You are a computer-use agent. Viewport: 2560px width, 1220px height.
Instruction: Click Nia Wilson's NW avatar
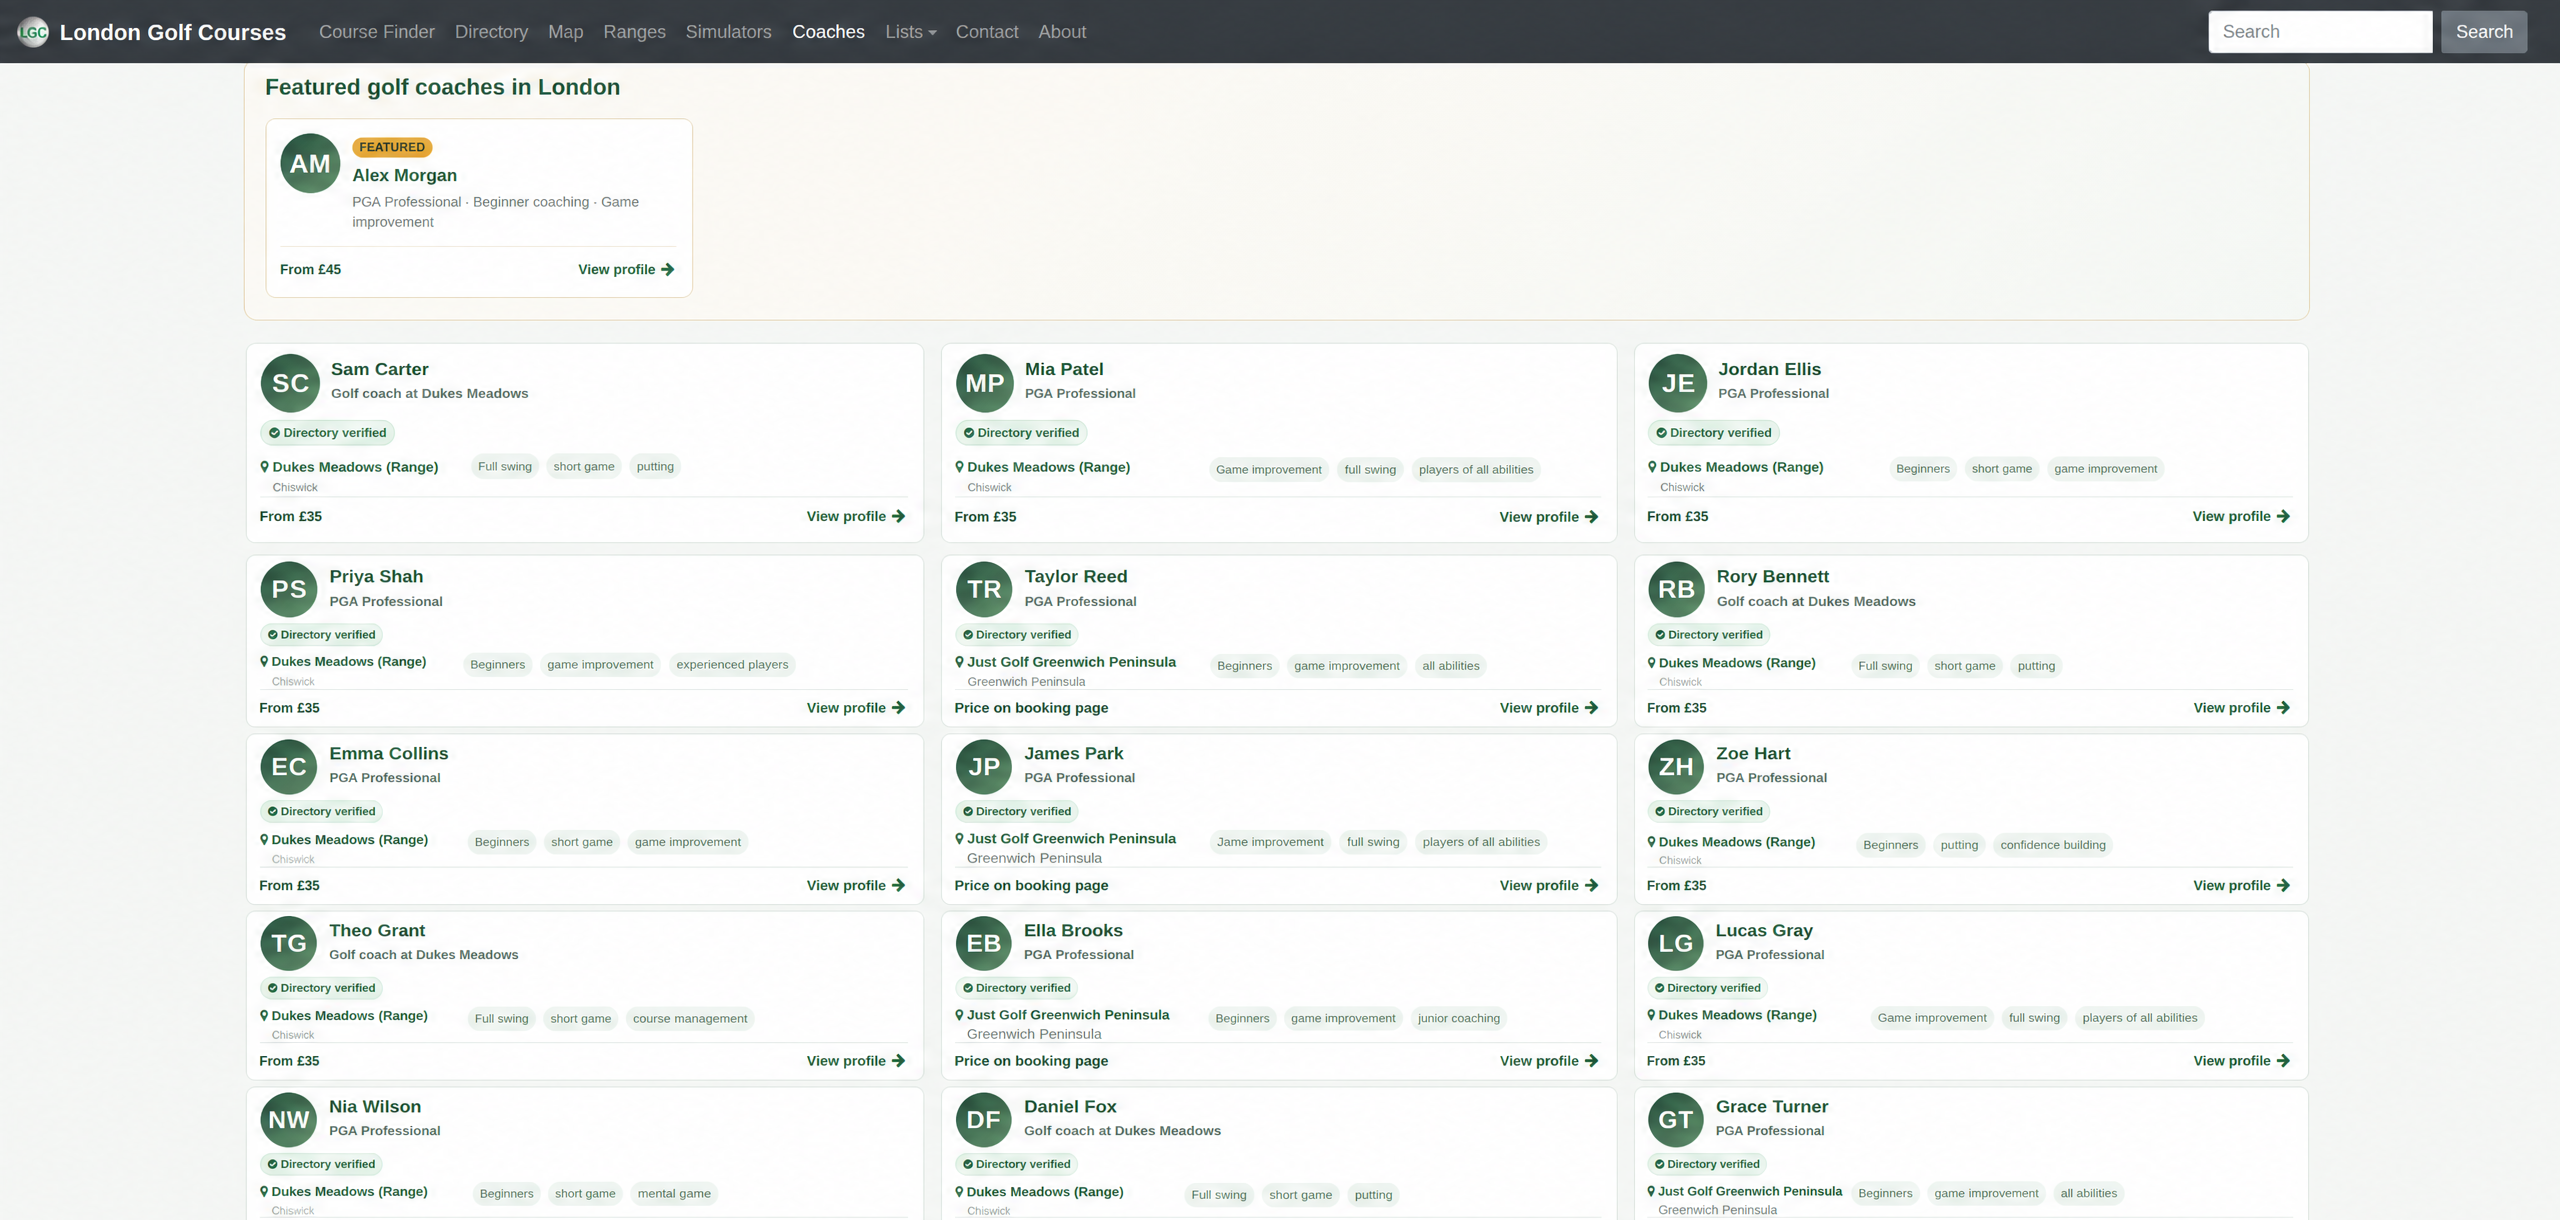(x=289, y=1120)
